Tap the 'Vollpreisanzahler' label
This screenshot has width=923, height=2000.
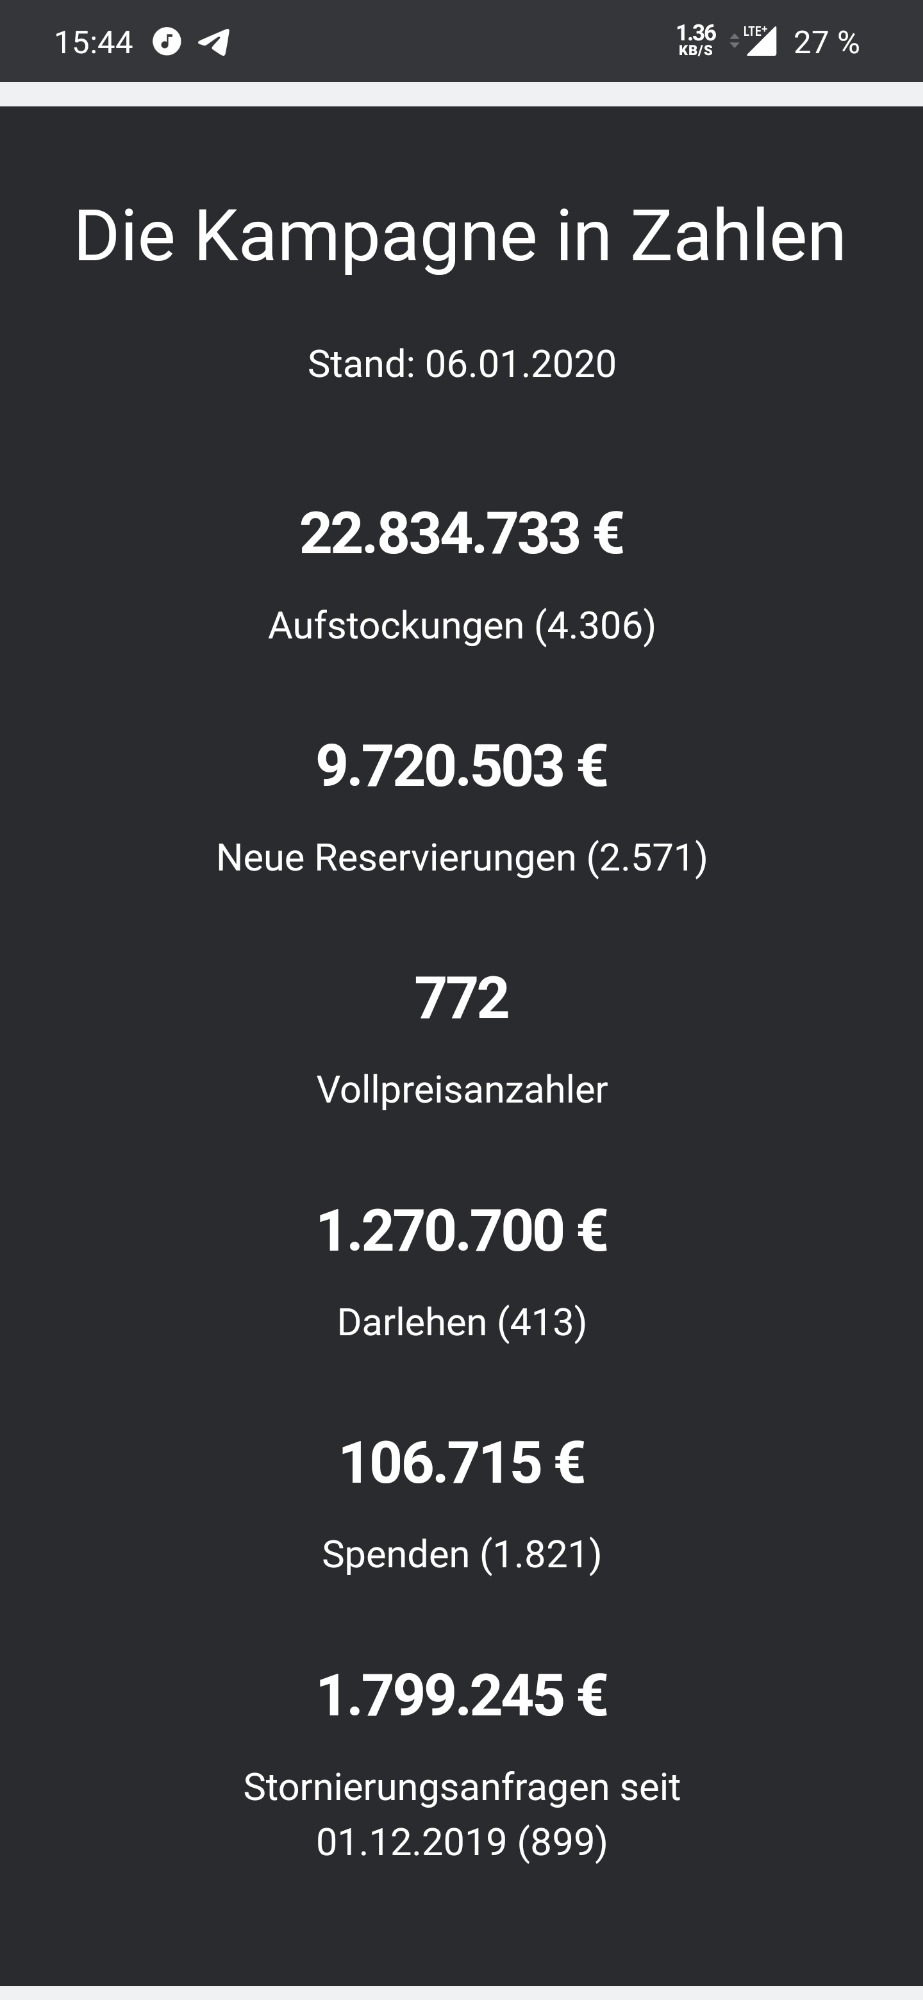[x=461, y=1090]
